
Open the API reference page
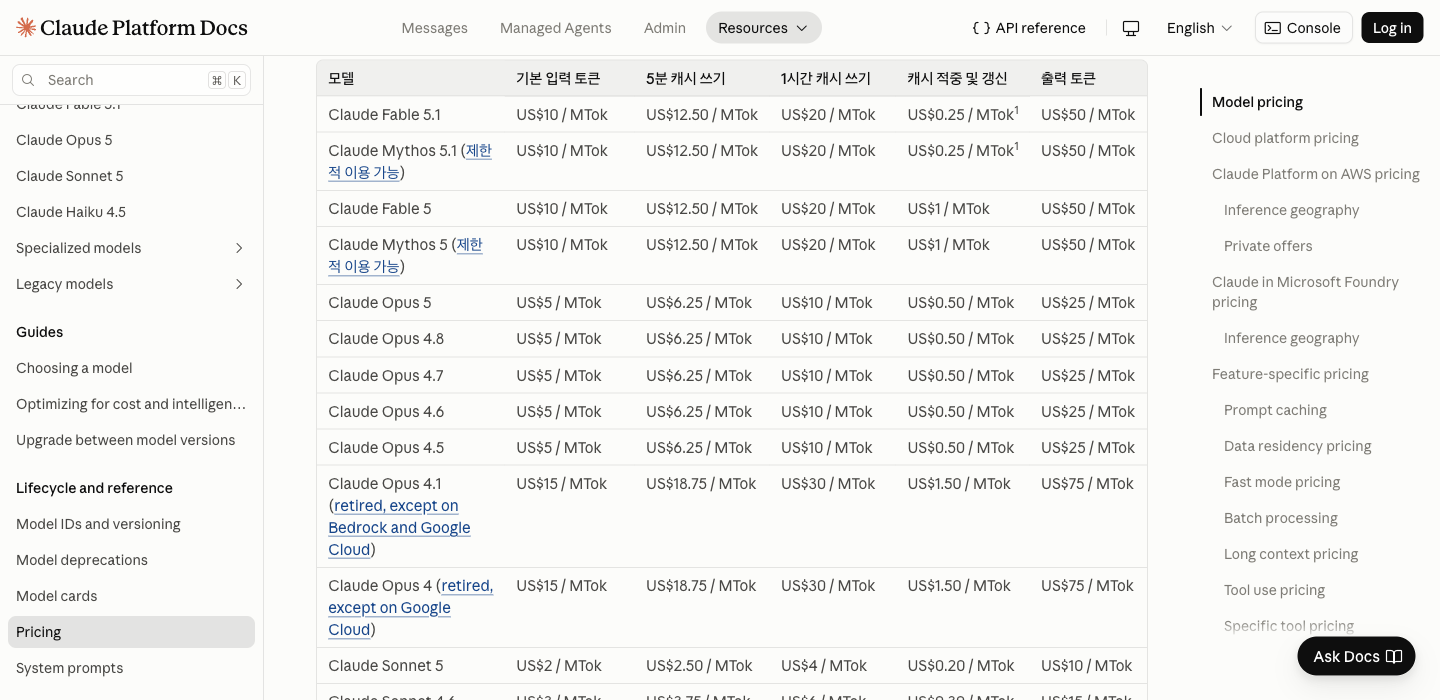coord(1029,28)
